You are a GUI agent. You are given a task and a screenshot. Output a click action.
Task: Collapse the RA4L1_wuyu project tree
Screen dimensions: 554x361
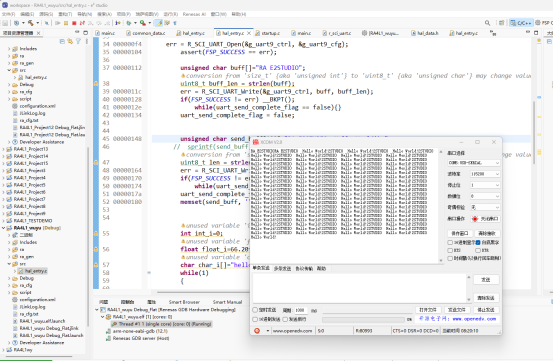click(x=4, y=228)
